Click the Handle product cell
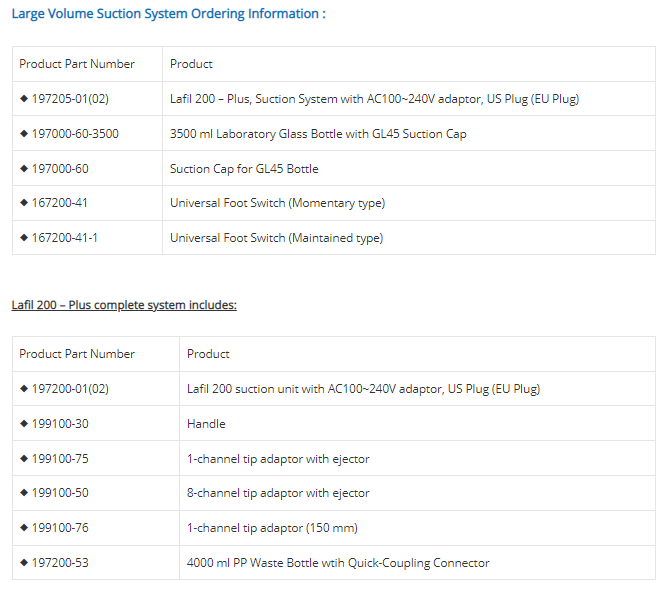The width and height of the screenshot is (666, 597). pos(206,424)
